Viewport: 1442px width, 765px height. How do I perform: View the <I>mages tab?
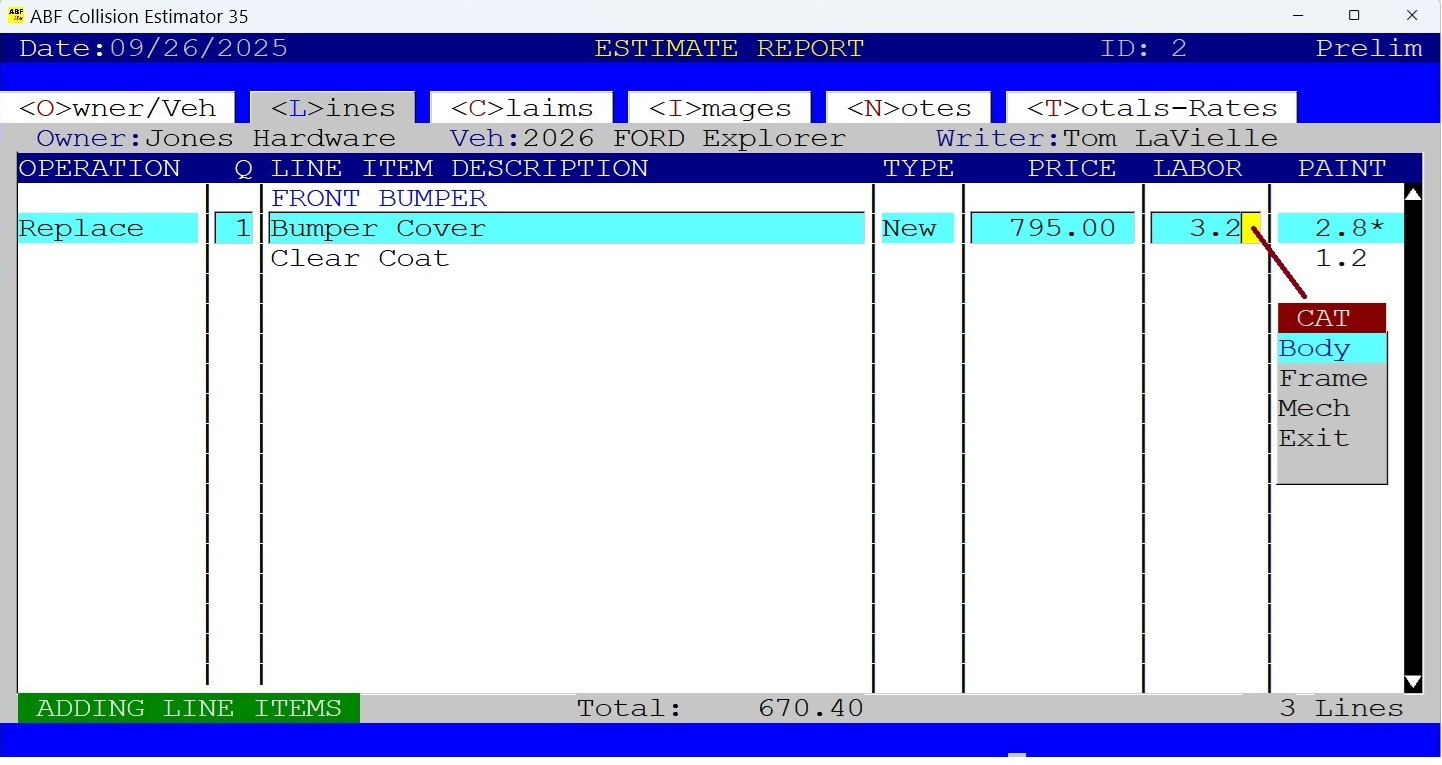pos(718,107)
